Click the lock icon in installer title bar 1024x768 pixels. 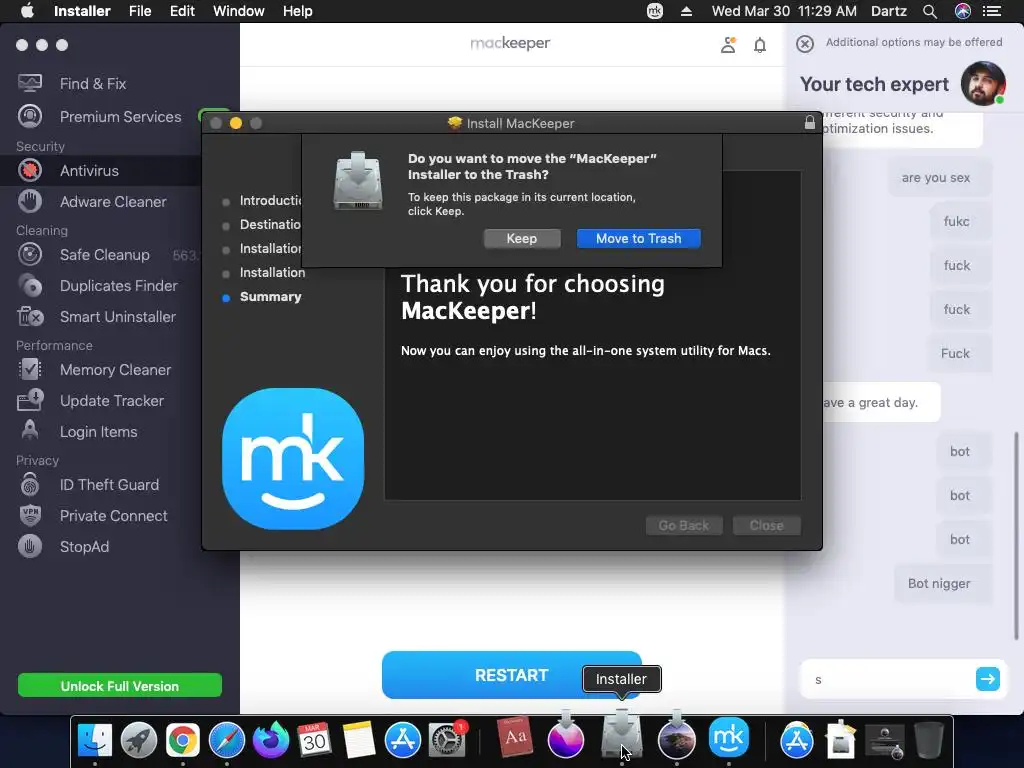810,122
